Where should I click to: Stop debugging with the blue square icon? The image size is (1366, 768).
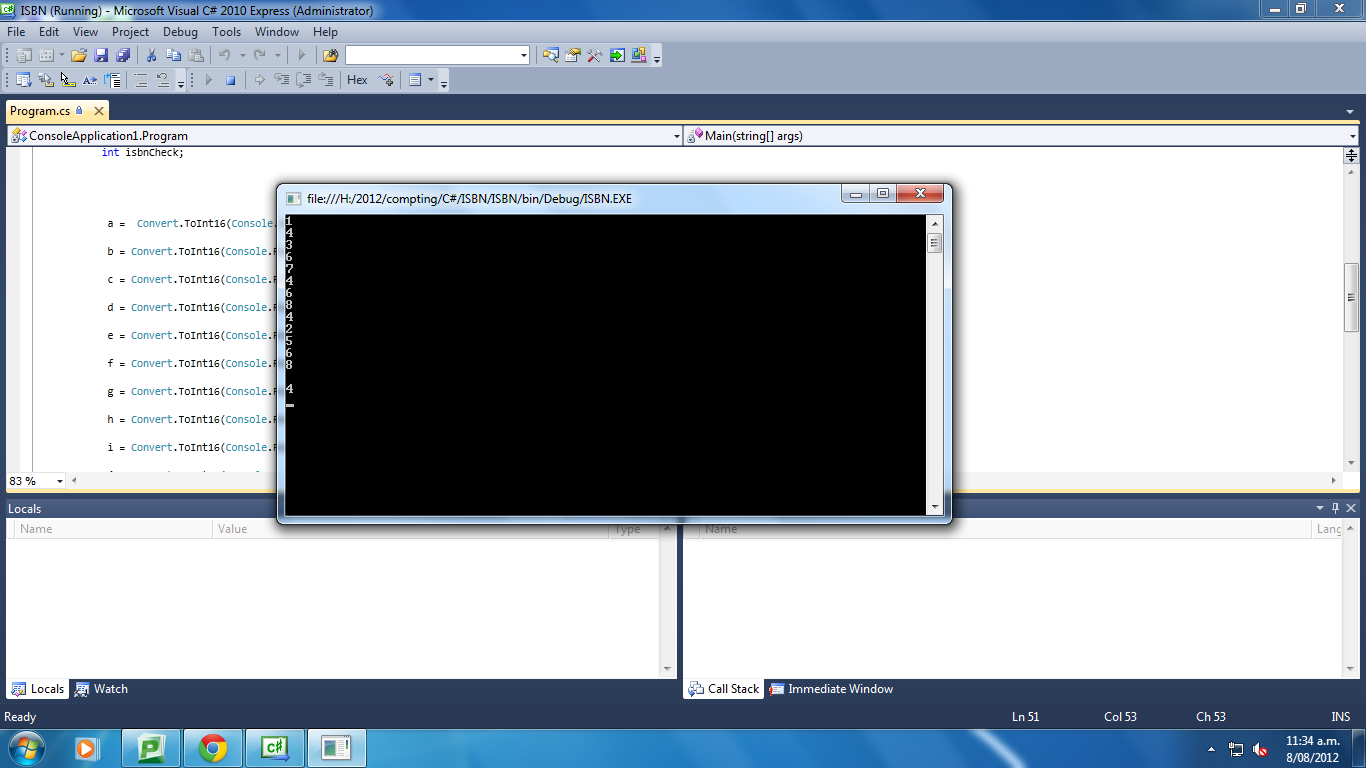pyautogui.click(x=232, y=82)
